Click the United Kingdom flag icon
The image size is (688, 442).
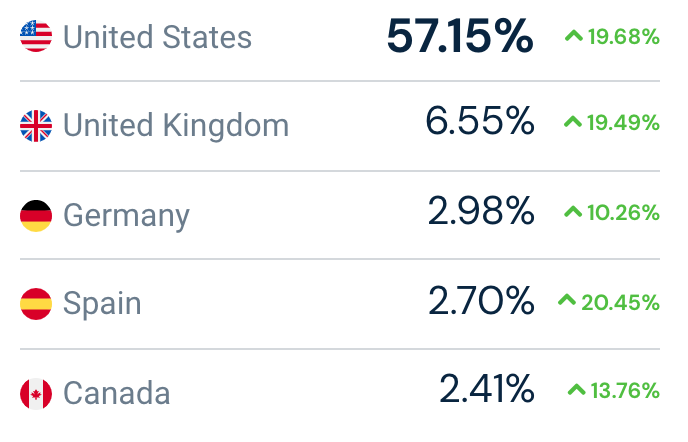point(36,126)
